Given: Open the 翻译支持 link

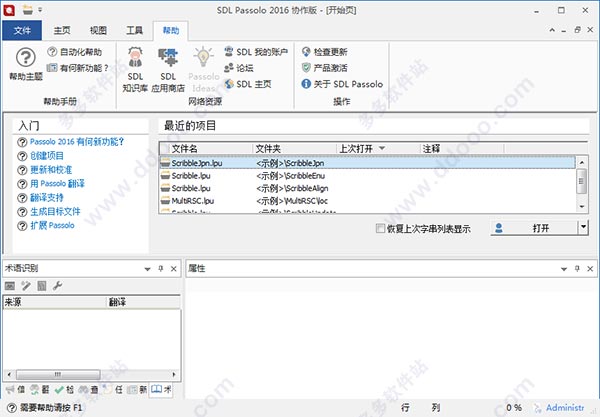Looking at the screenshot, I should point(47,197).
